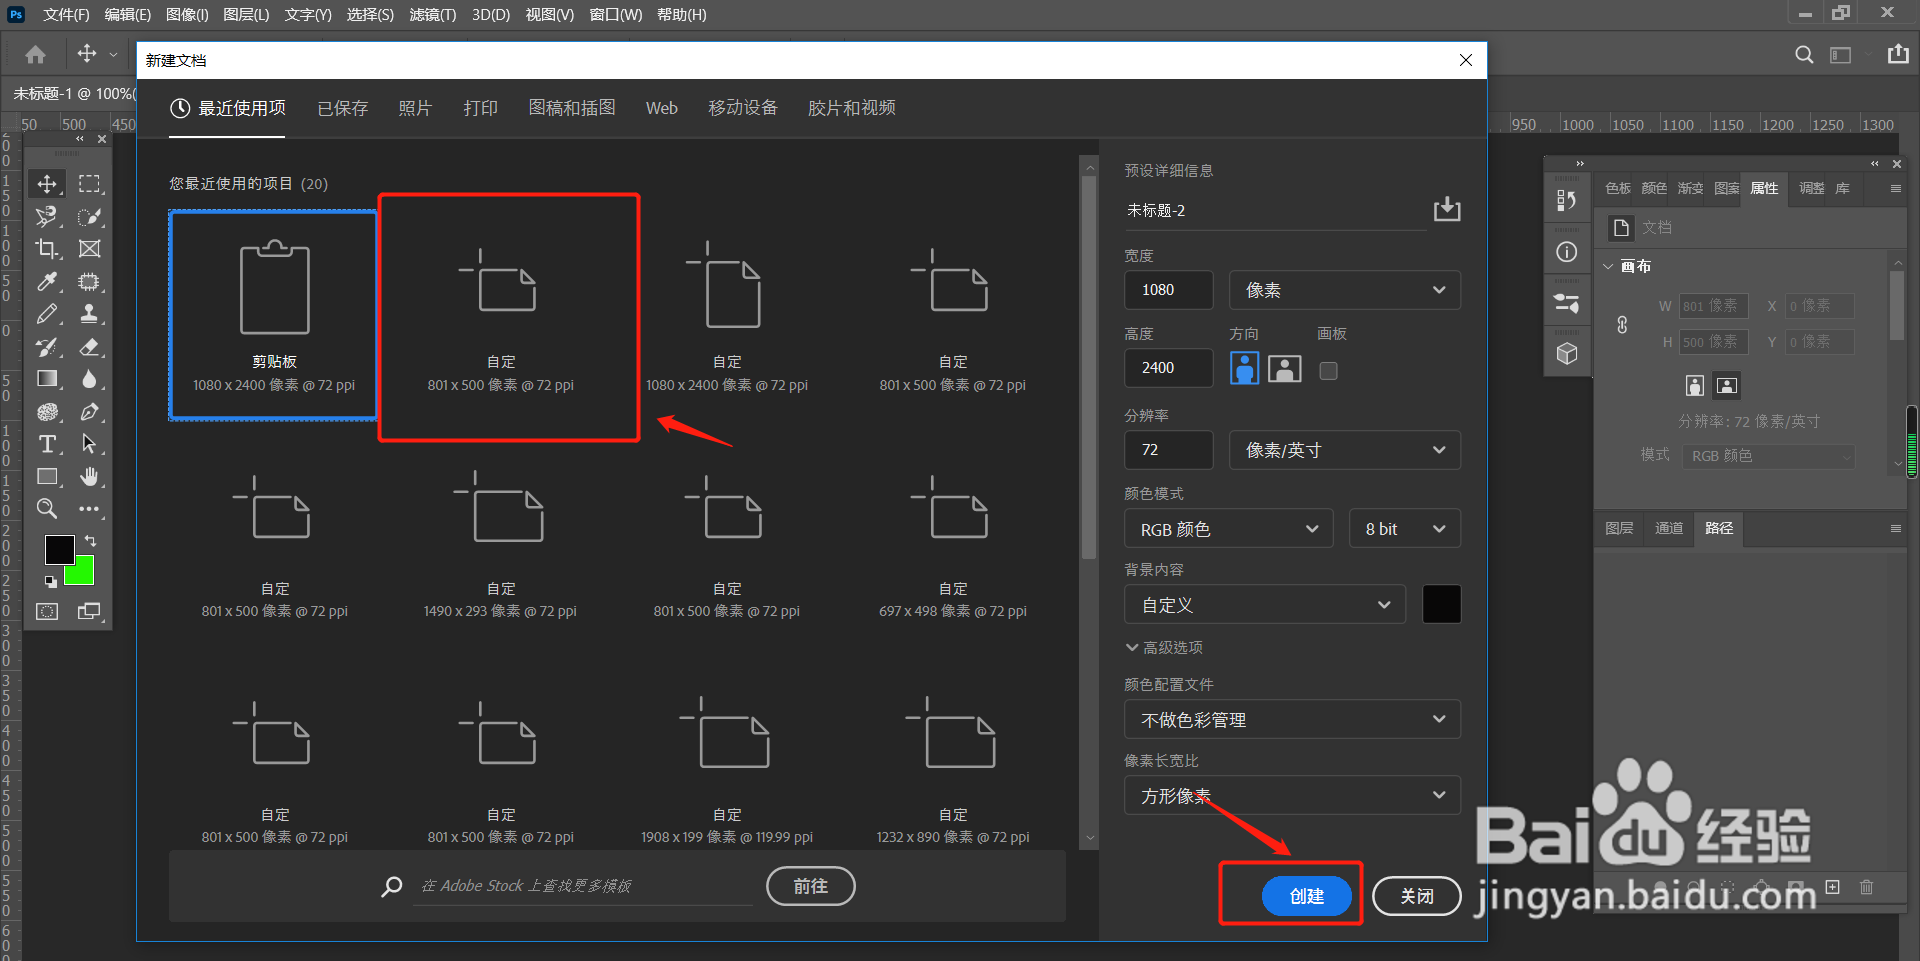Click the search magnifier in options bar

[x=1804, y=55]
